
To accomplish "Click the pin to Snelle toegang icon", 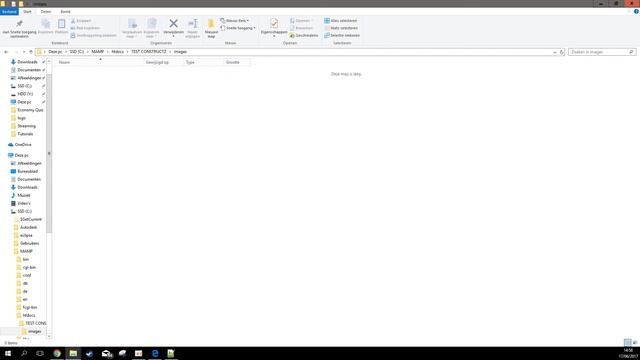I will [19, 24].
